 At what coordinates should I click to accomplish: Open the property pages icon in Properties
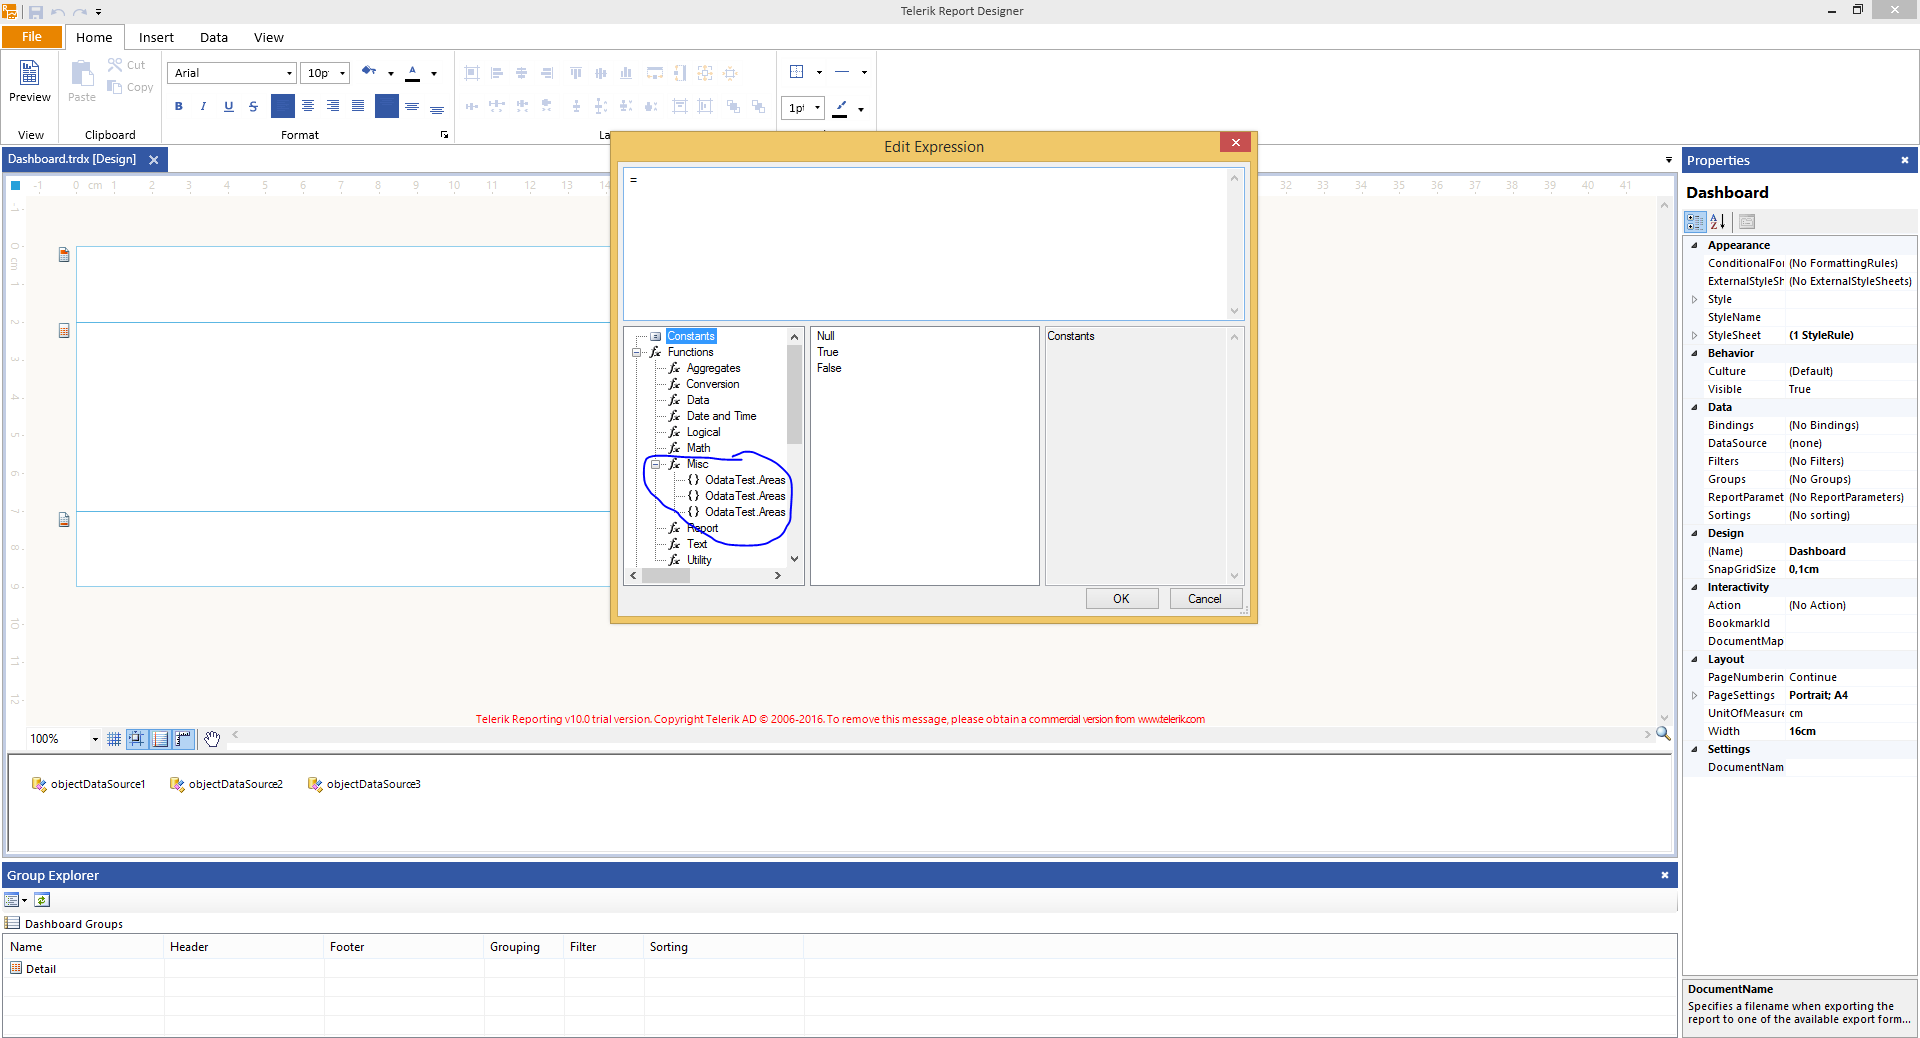pos(1747,222)
